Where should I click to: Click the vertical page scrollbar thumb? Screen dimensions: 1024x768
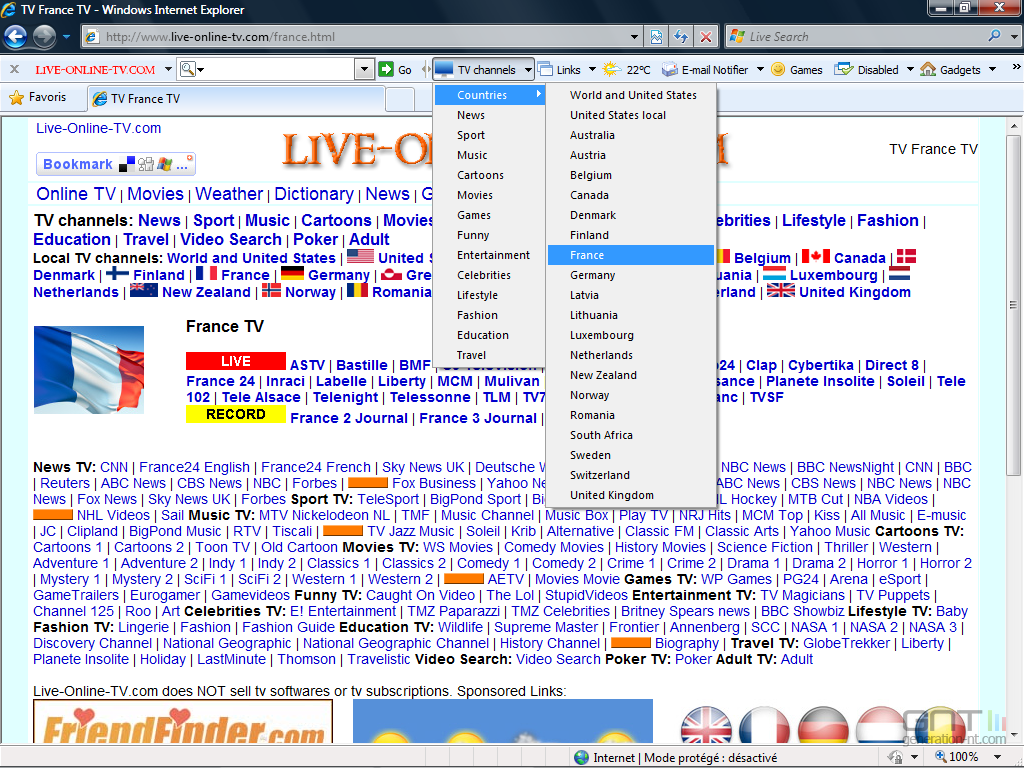(x=1013, y=304)
